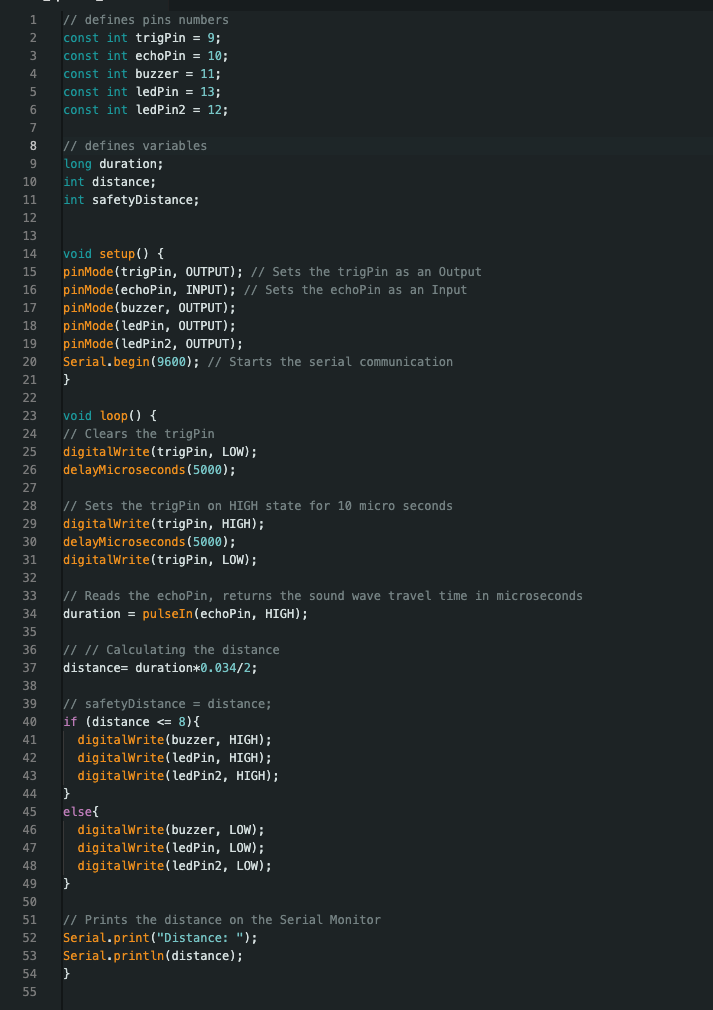Click the '// defines pins numbers' comment
Viewport: 713px width, 1010px height.
coord(146,20)
